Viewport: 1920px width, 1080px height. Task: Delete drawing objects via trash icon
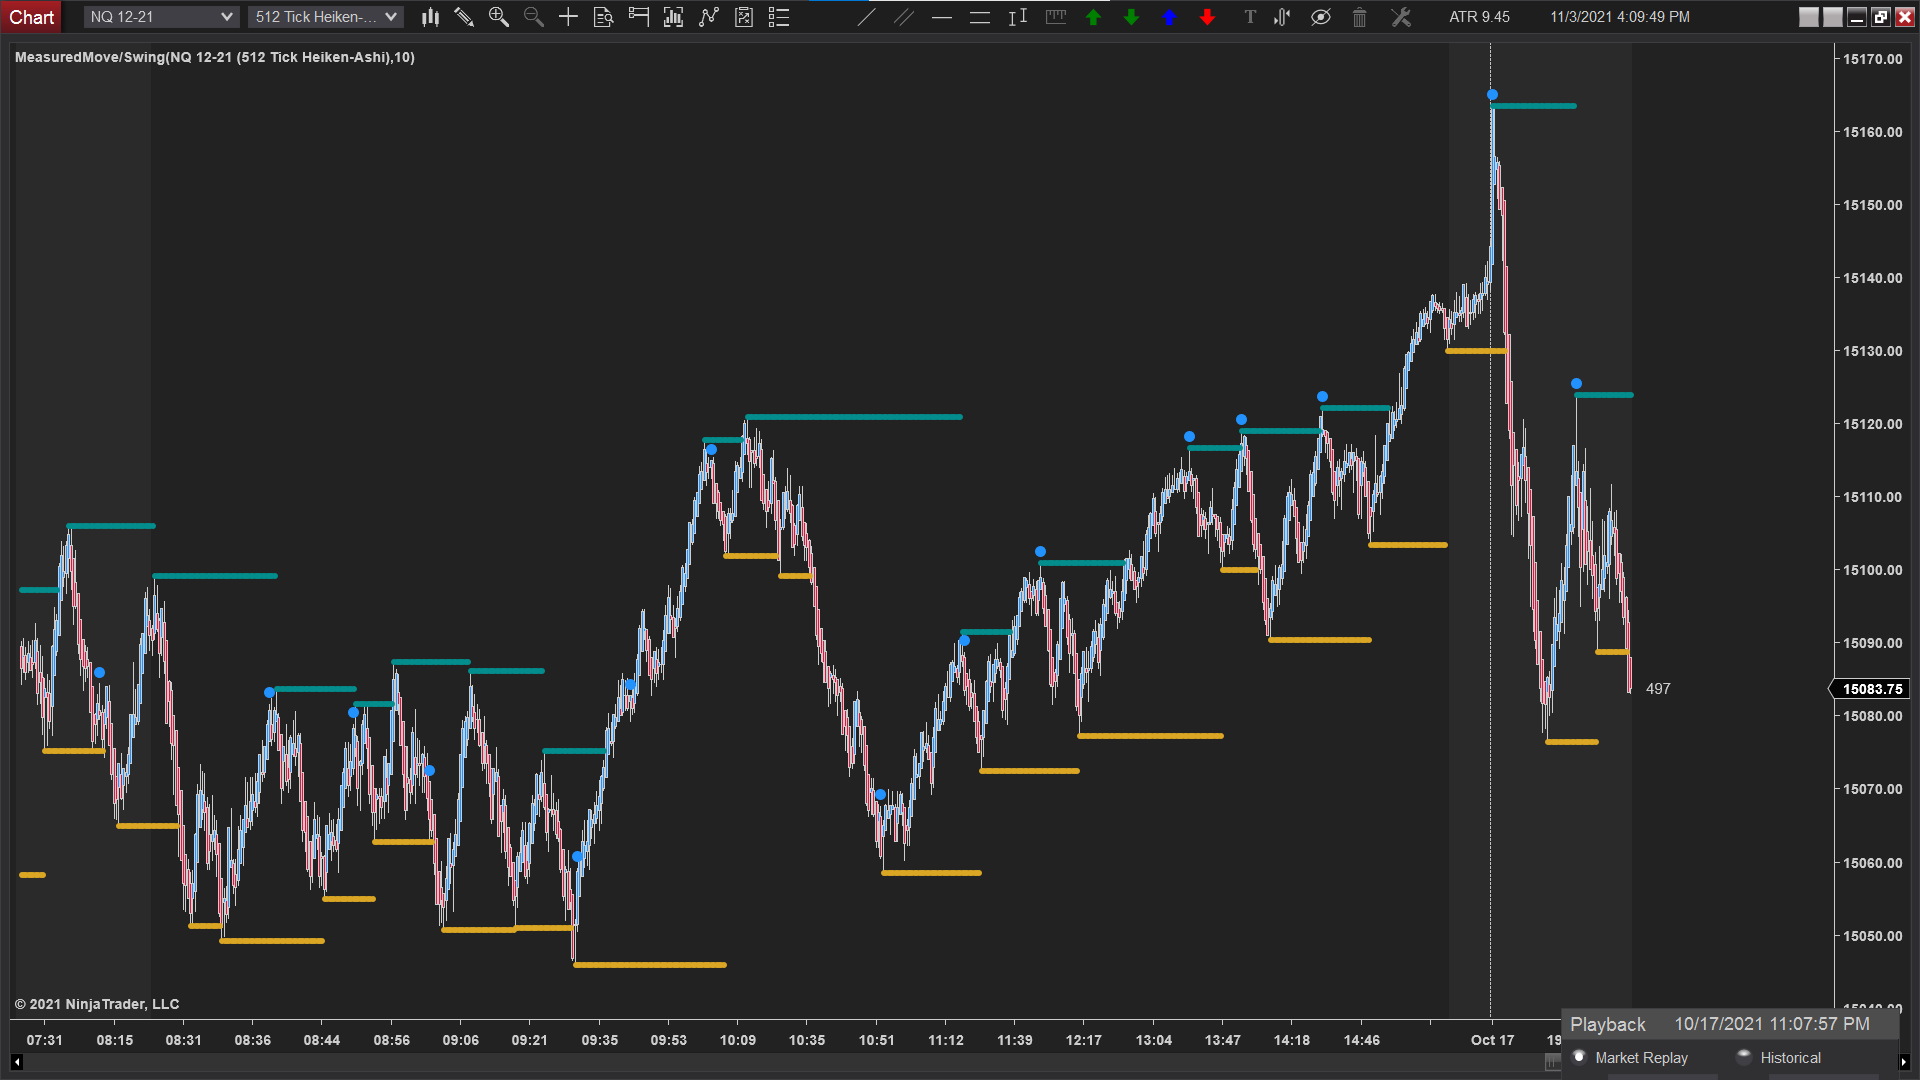(x=1359, y=17)
